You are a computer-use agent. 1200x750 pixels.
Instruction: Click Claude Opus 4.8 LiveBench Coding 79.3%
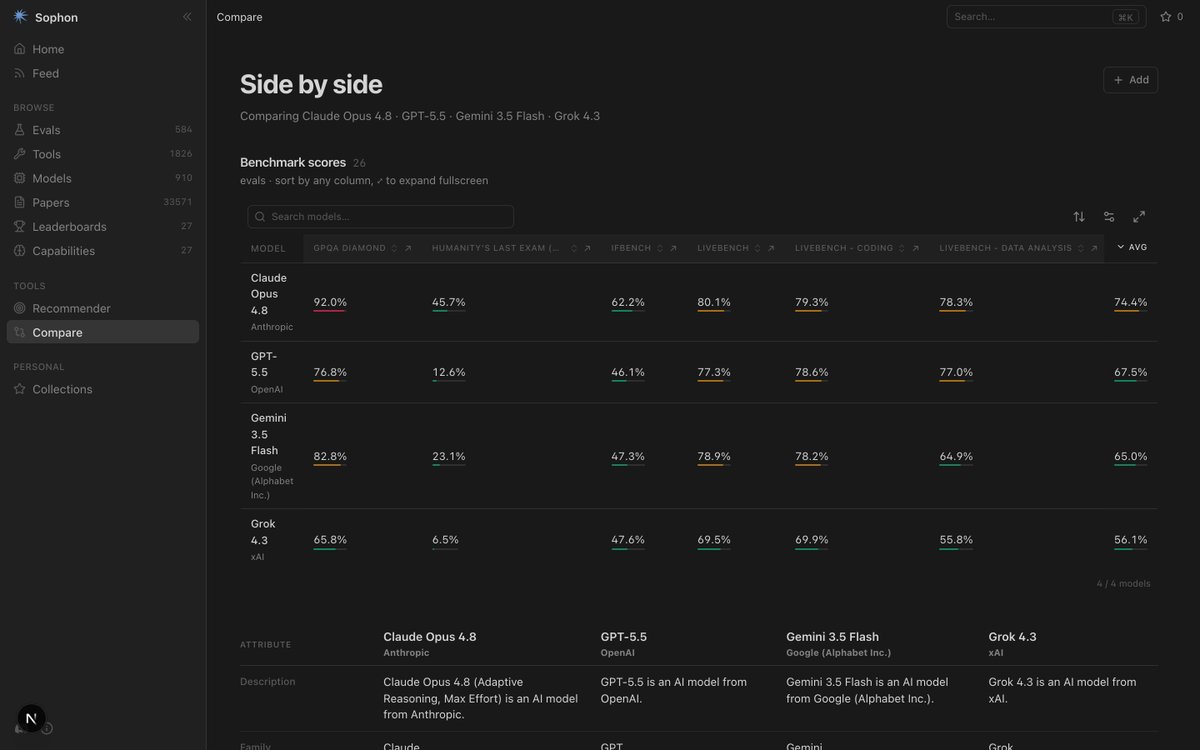pyautogui.click(x=812, y=302)
